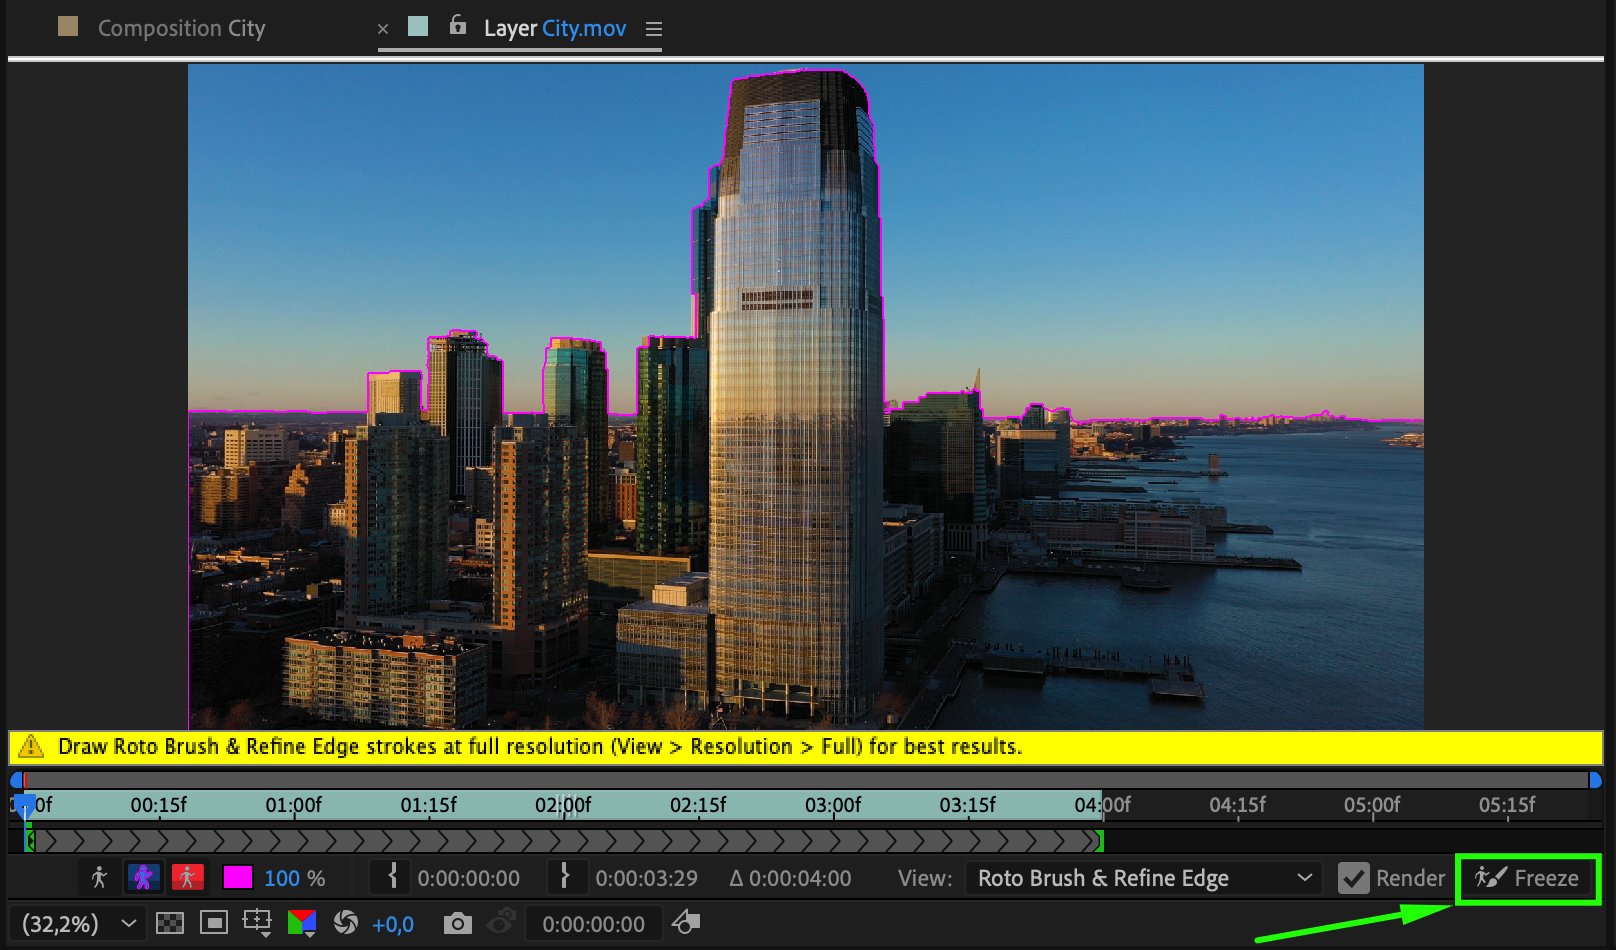This screenshot has height=950, width=1616.
Task: Toggle alpha view button
Action: click(x=99, y=878)
